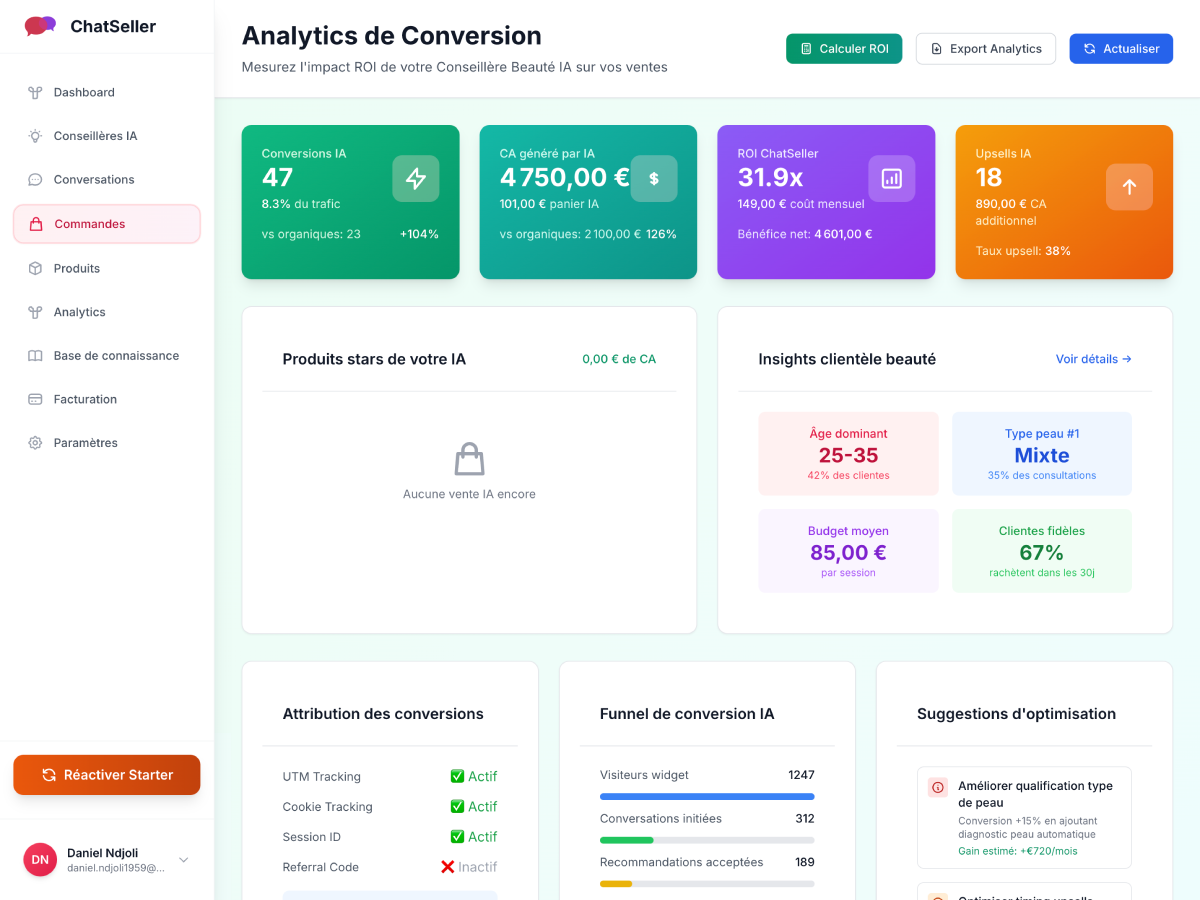This screenshot has height=900, width=1200.
Task: Expand the Daniel Ndjoli profile chevron
Action: [x=183, y=859]
